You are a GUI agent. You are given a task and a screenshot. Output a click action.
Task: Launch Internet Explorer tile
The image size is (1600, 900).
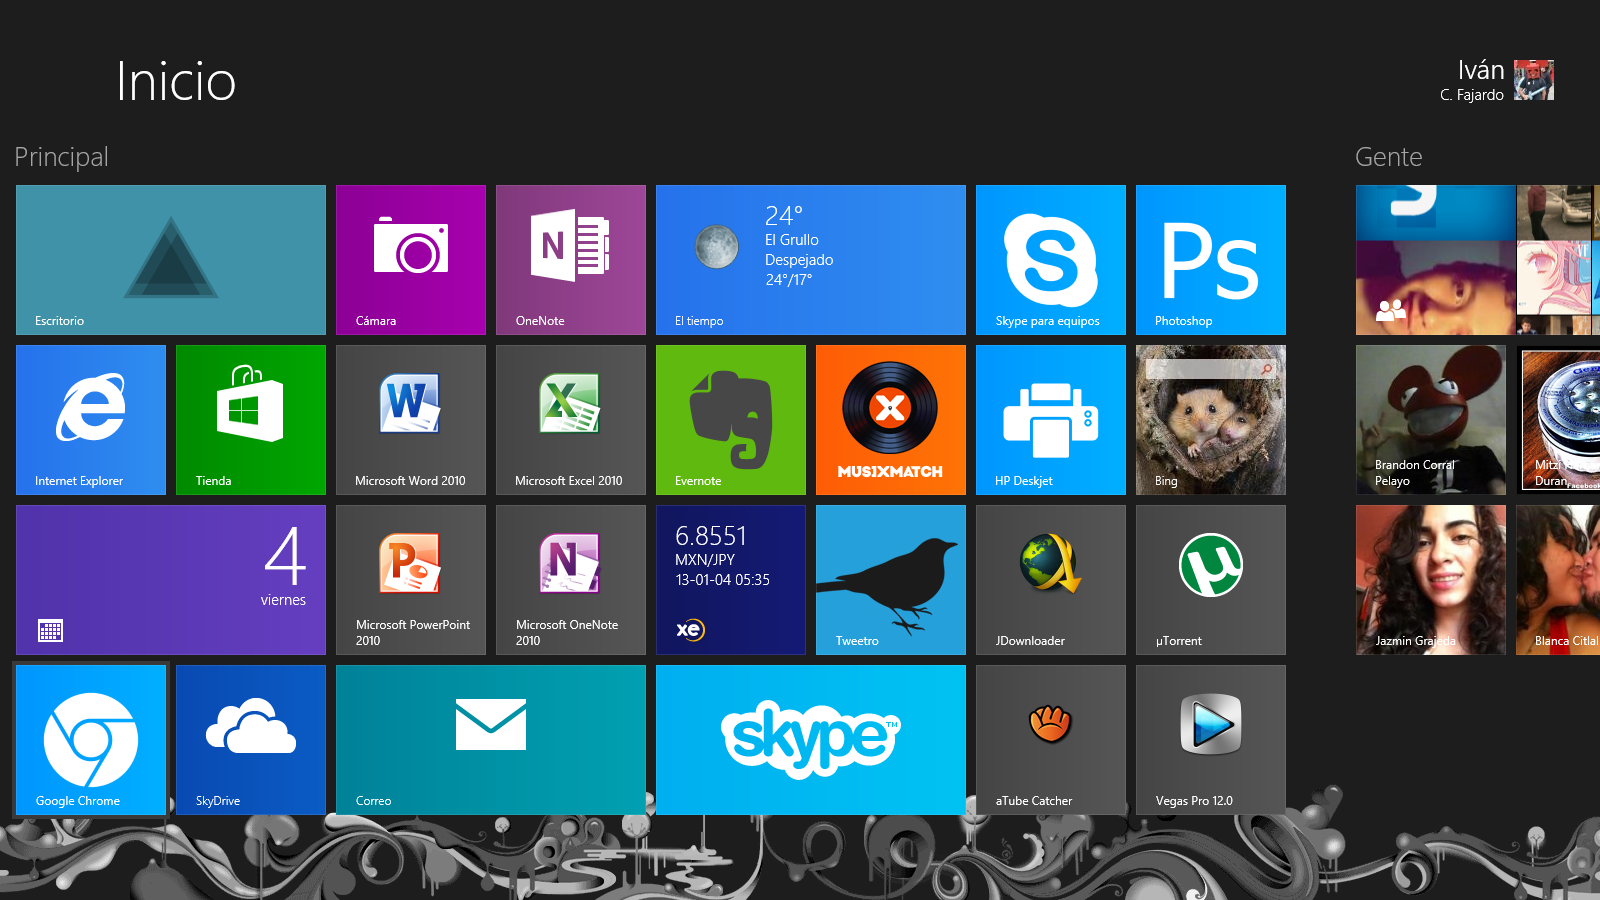pos(91,420)
